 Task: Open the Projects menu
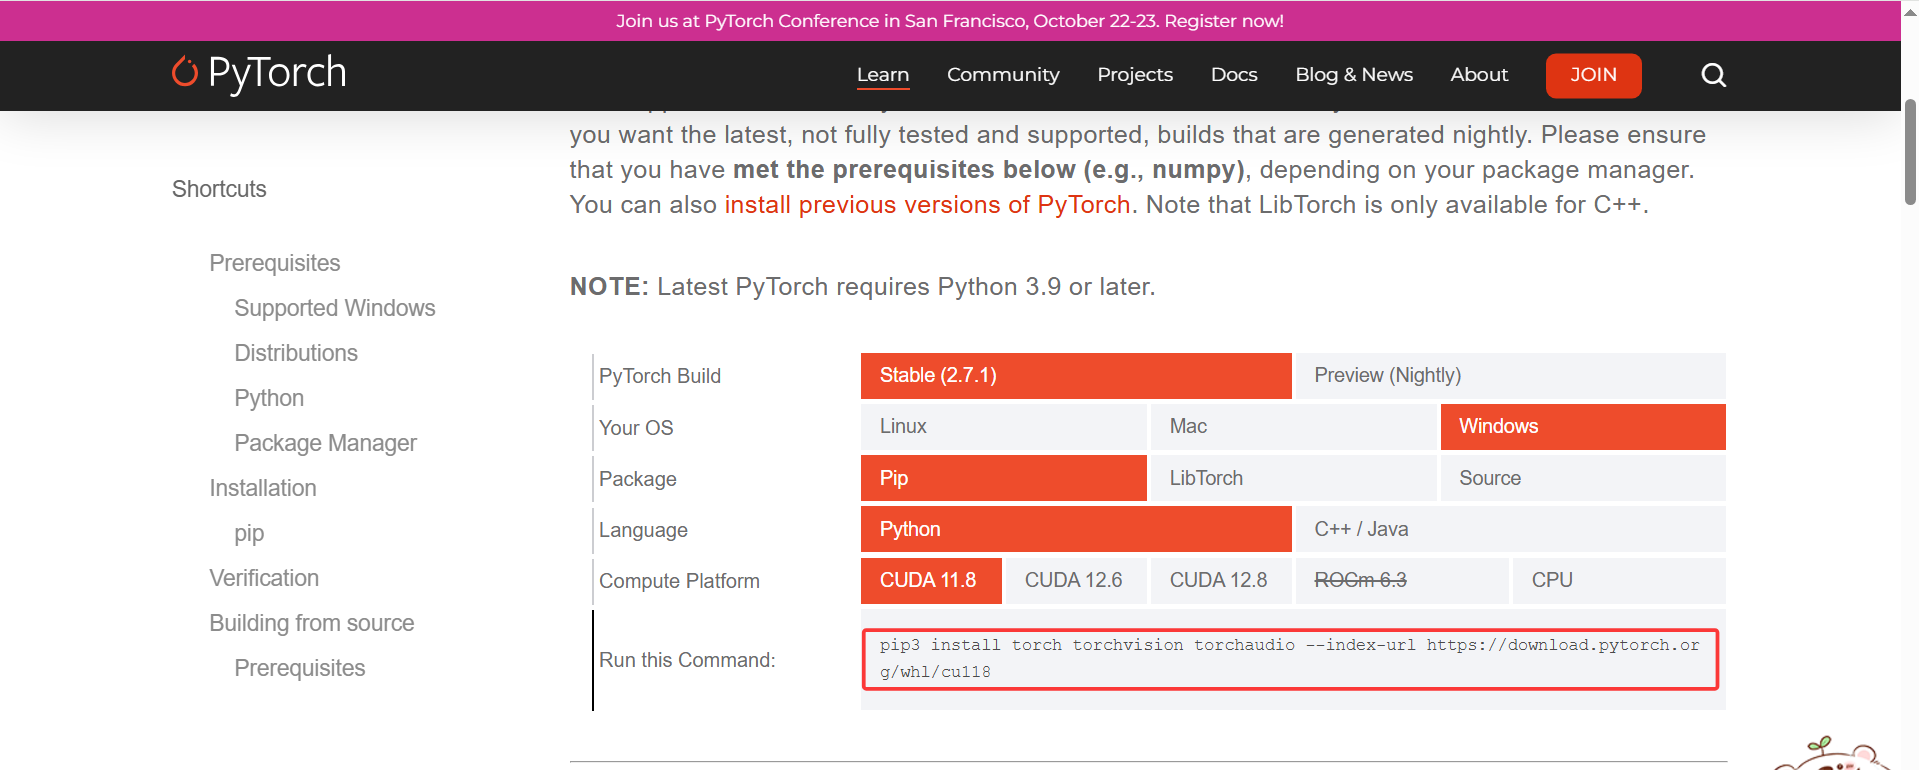coord(1135,75)
